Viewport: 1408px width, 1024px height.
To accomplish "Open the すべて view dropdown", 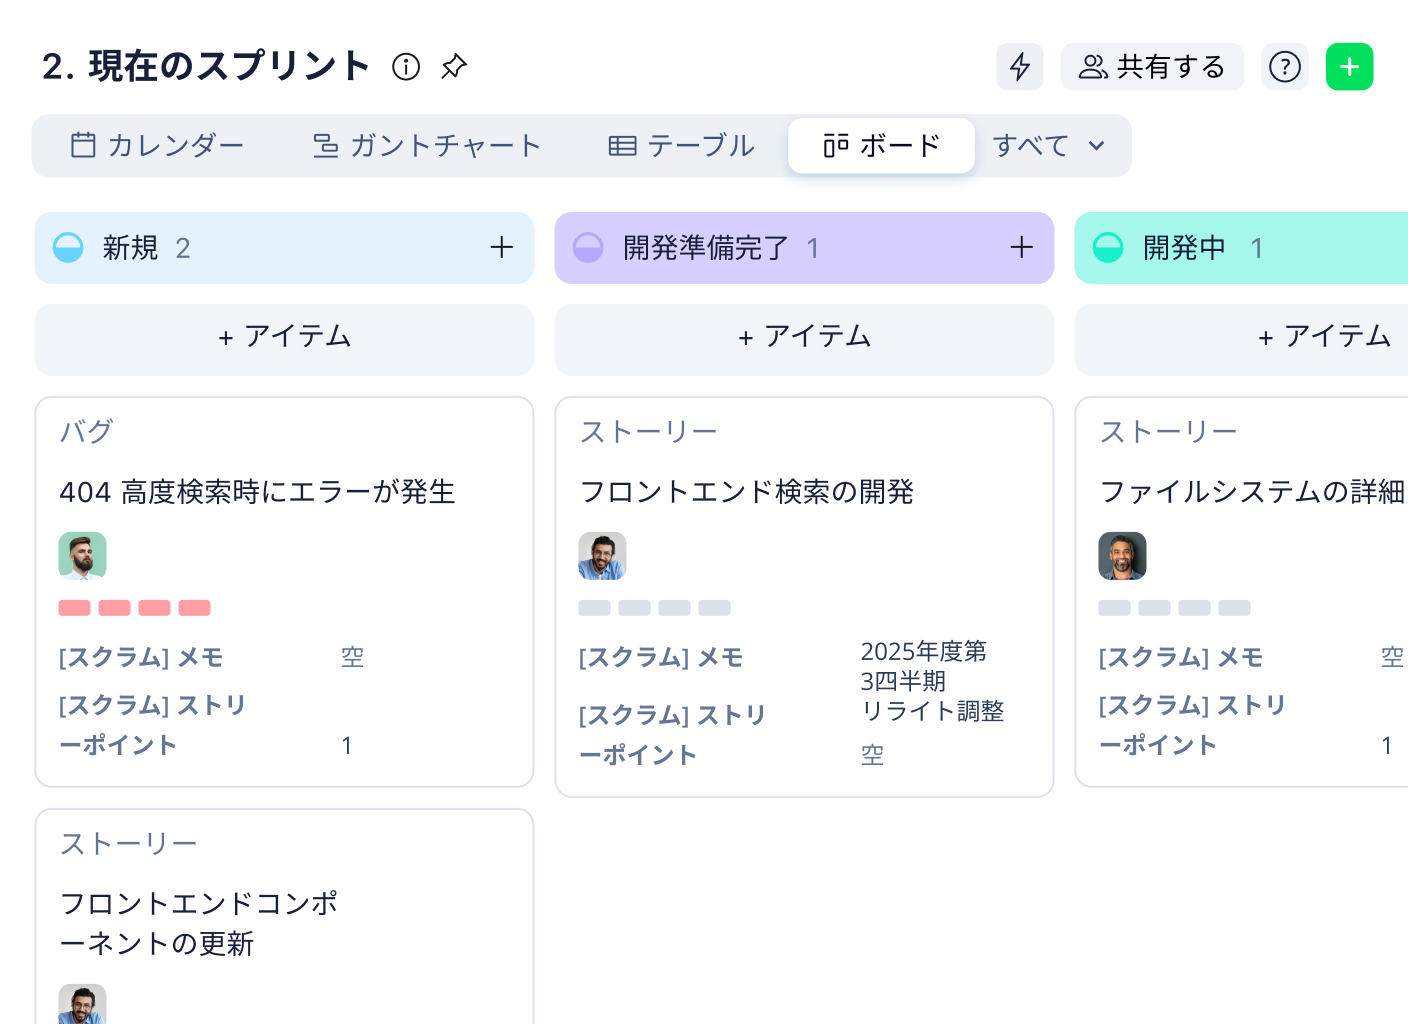I will point(1049,146).
